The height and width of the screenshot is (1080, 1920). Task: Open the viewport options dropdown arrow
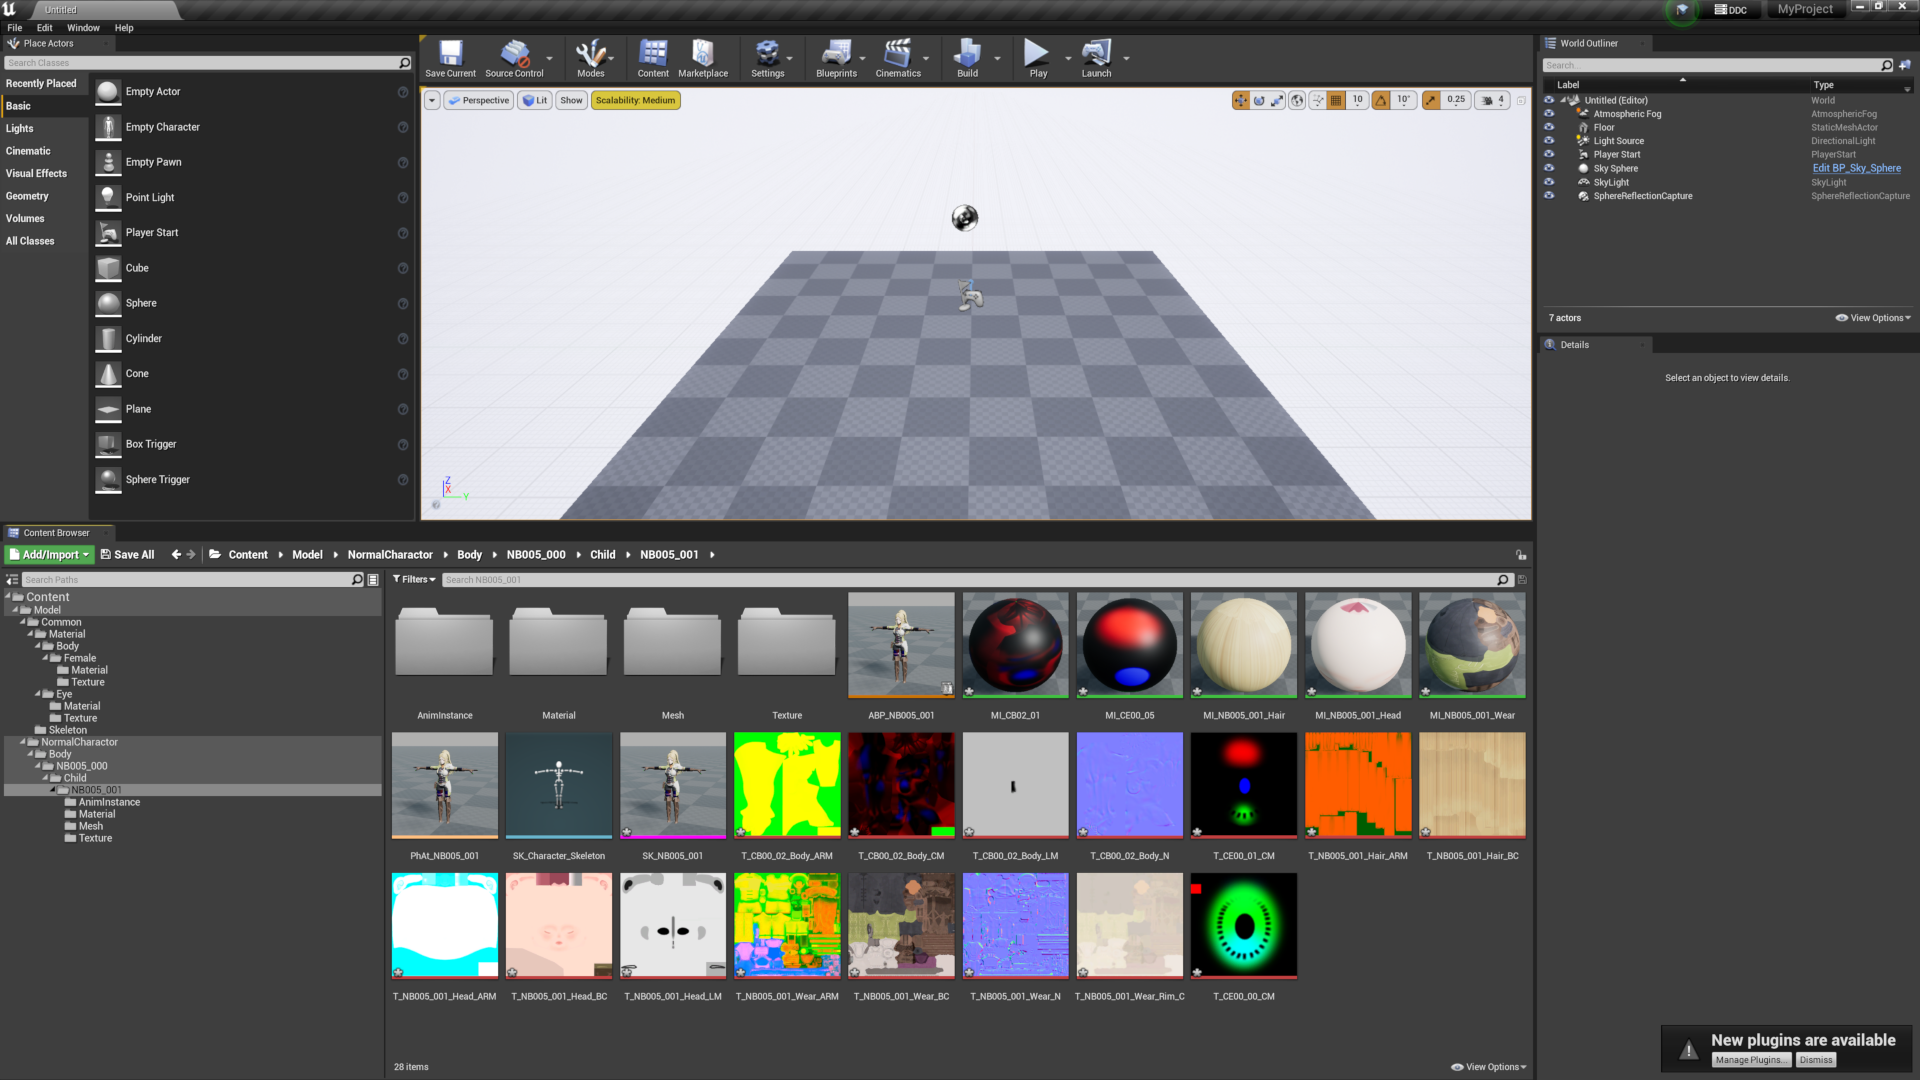click(x=432, y=100)
